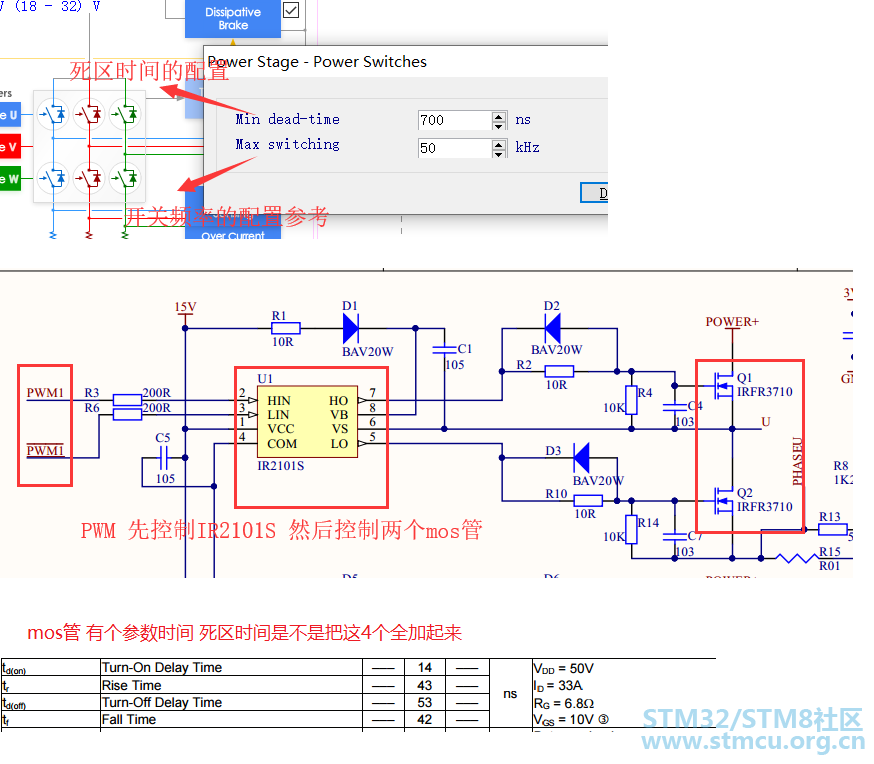
Task: Click the blue phase U label
Action: pyautogui.click(x=10, y=115)
